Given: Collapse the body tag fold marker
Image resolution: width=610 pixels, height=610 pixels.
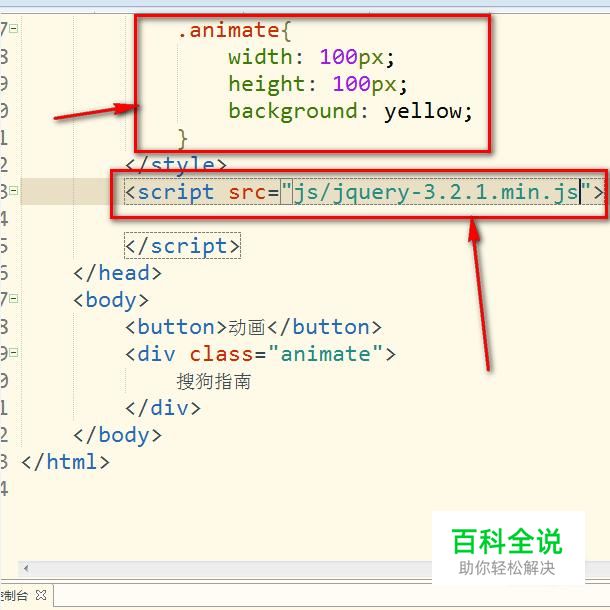Looking at the screenshot, I should pyautogui.click(x=14, y=299).
